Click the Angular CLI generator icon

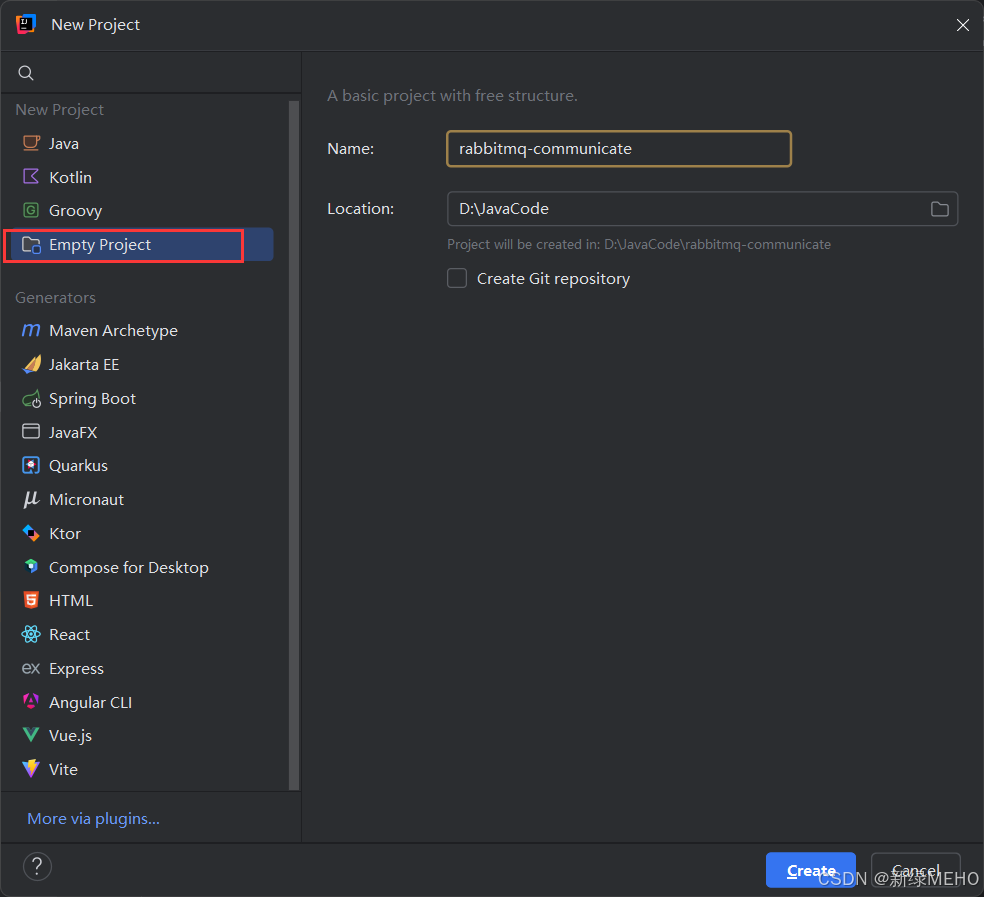pos(31,702)
